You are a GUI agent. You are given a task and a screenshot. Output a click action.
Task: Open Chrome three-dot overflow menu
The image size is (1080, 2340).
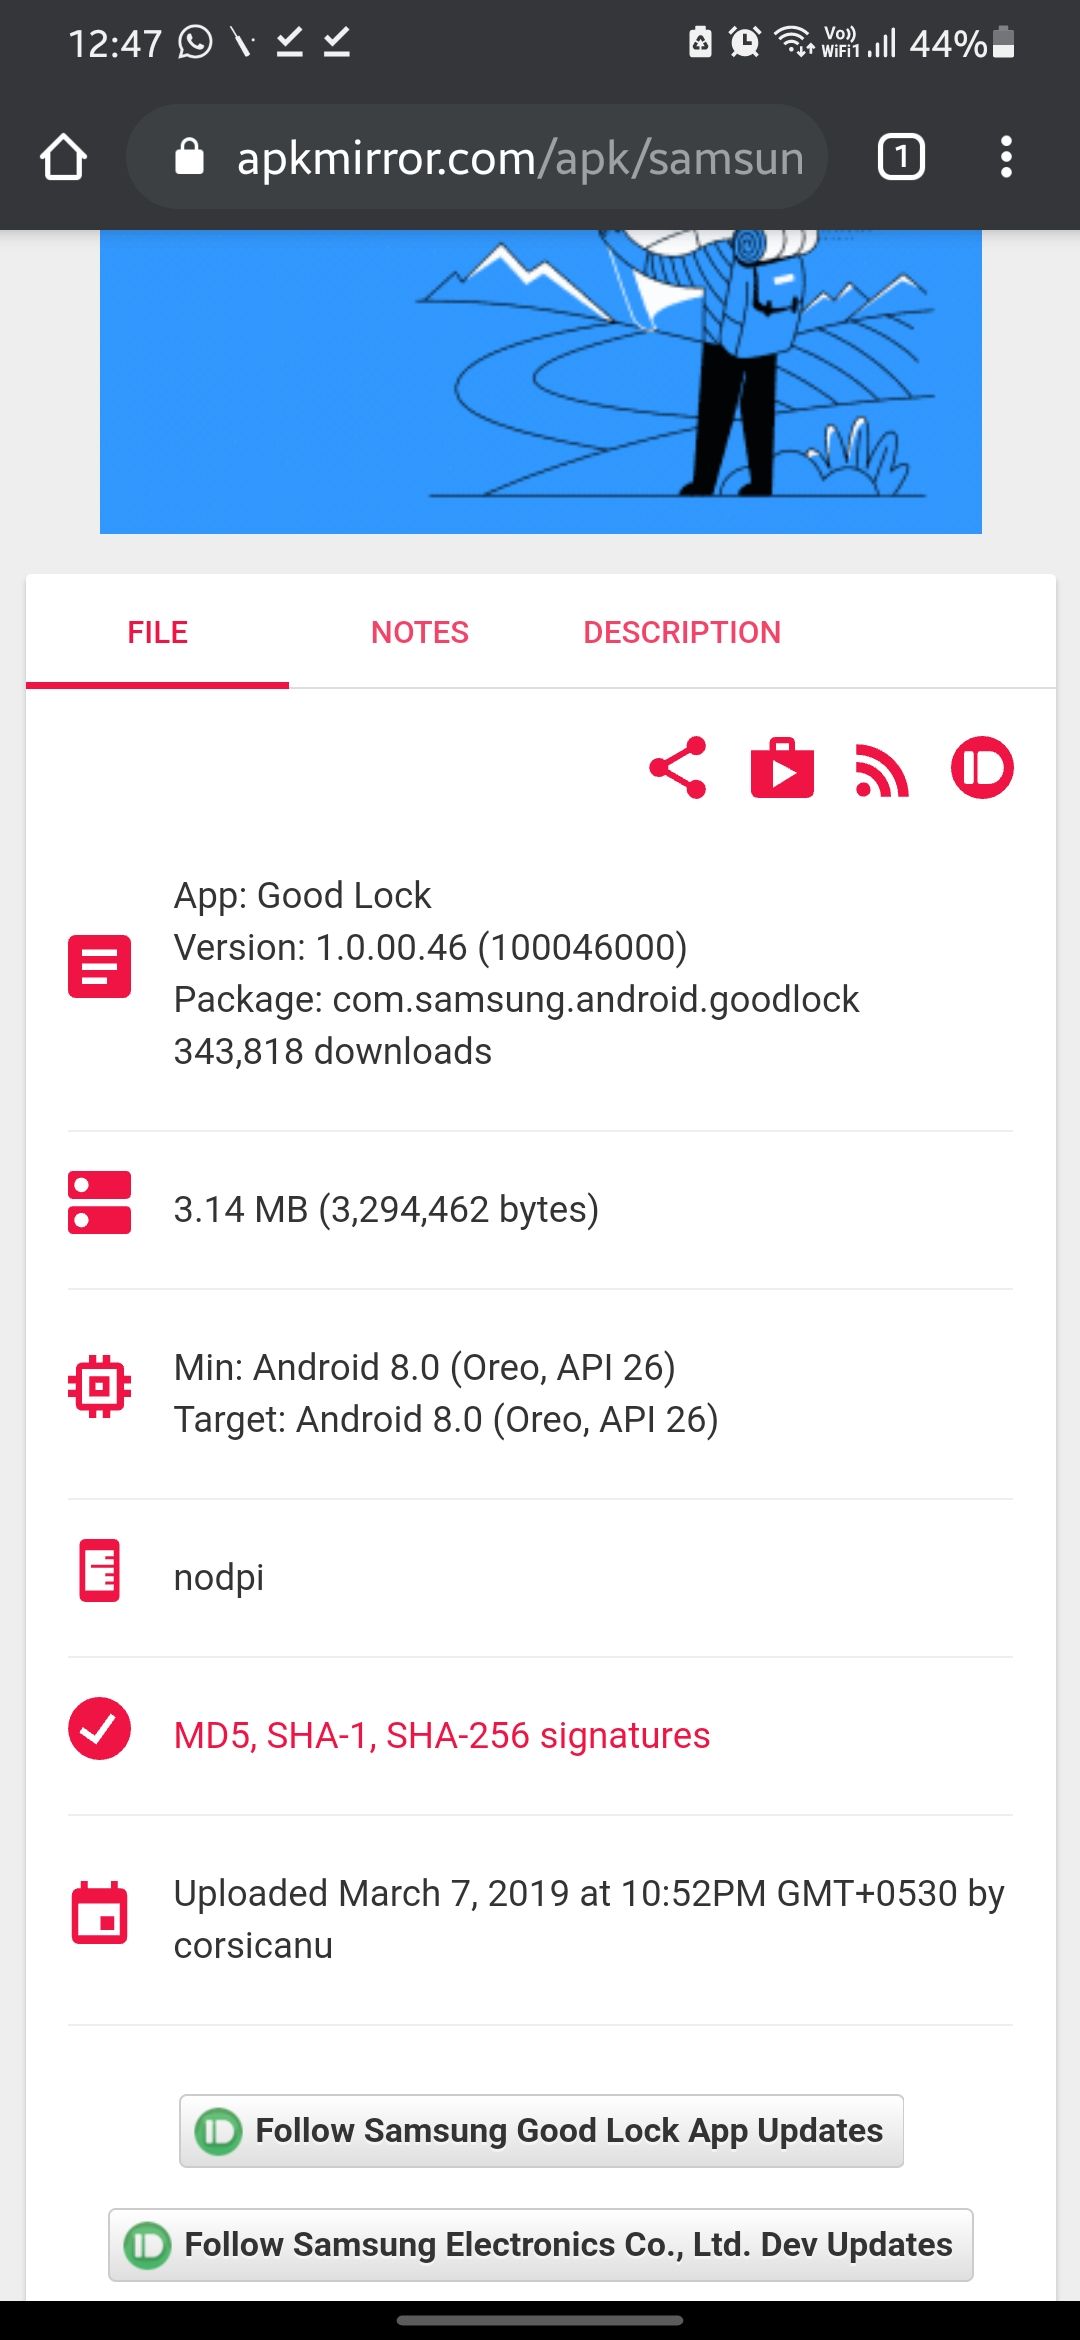point(1006,157)
